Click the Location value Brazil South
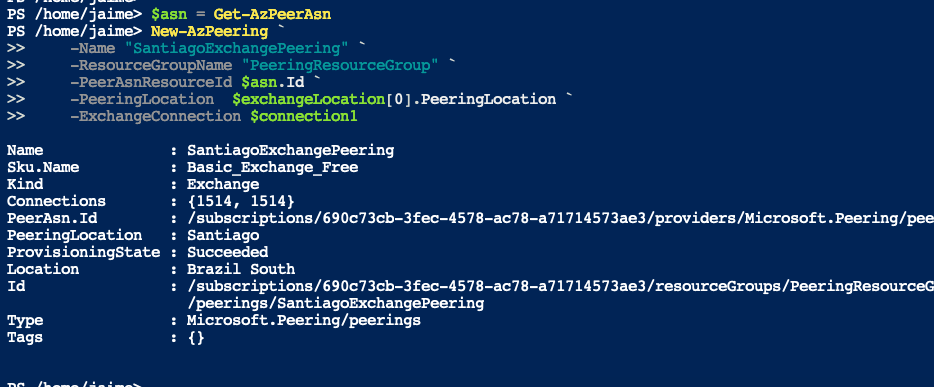Screen dimensions: 934x387 241,269
